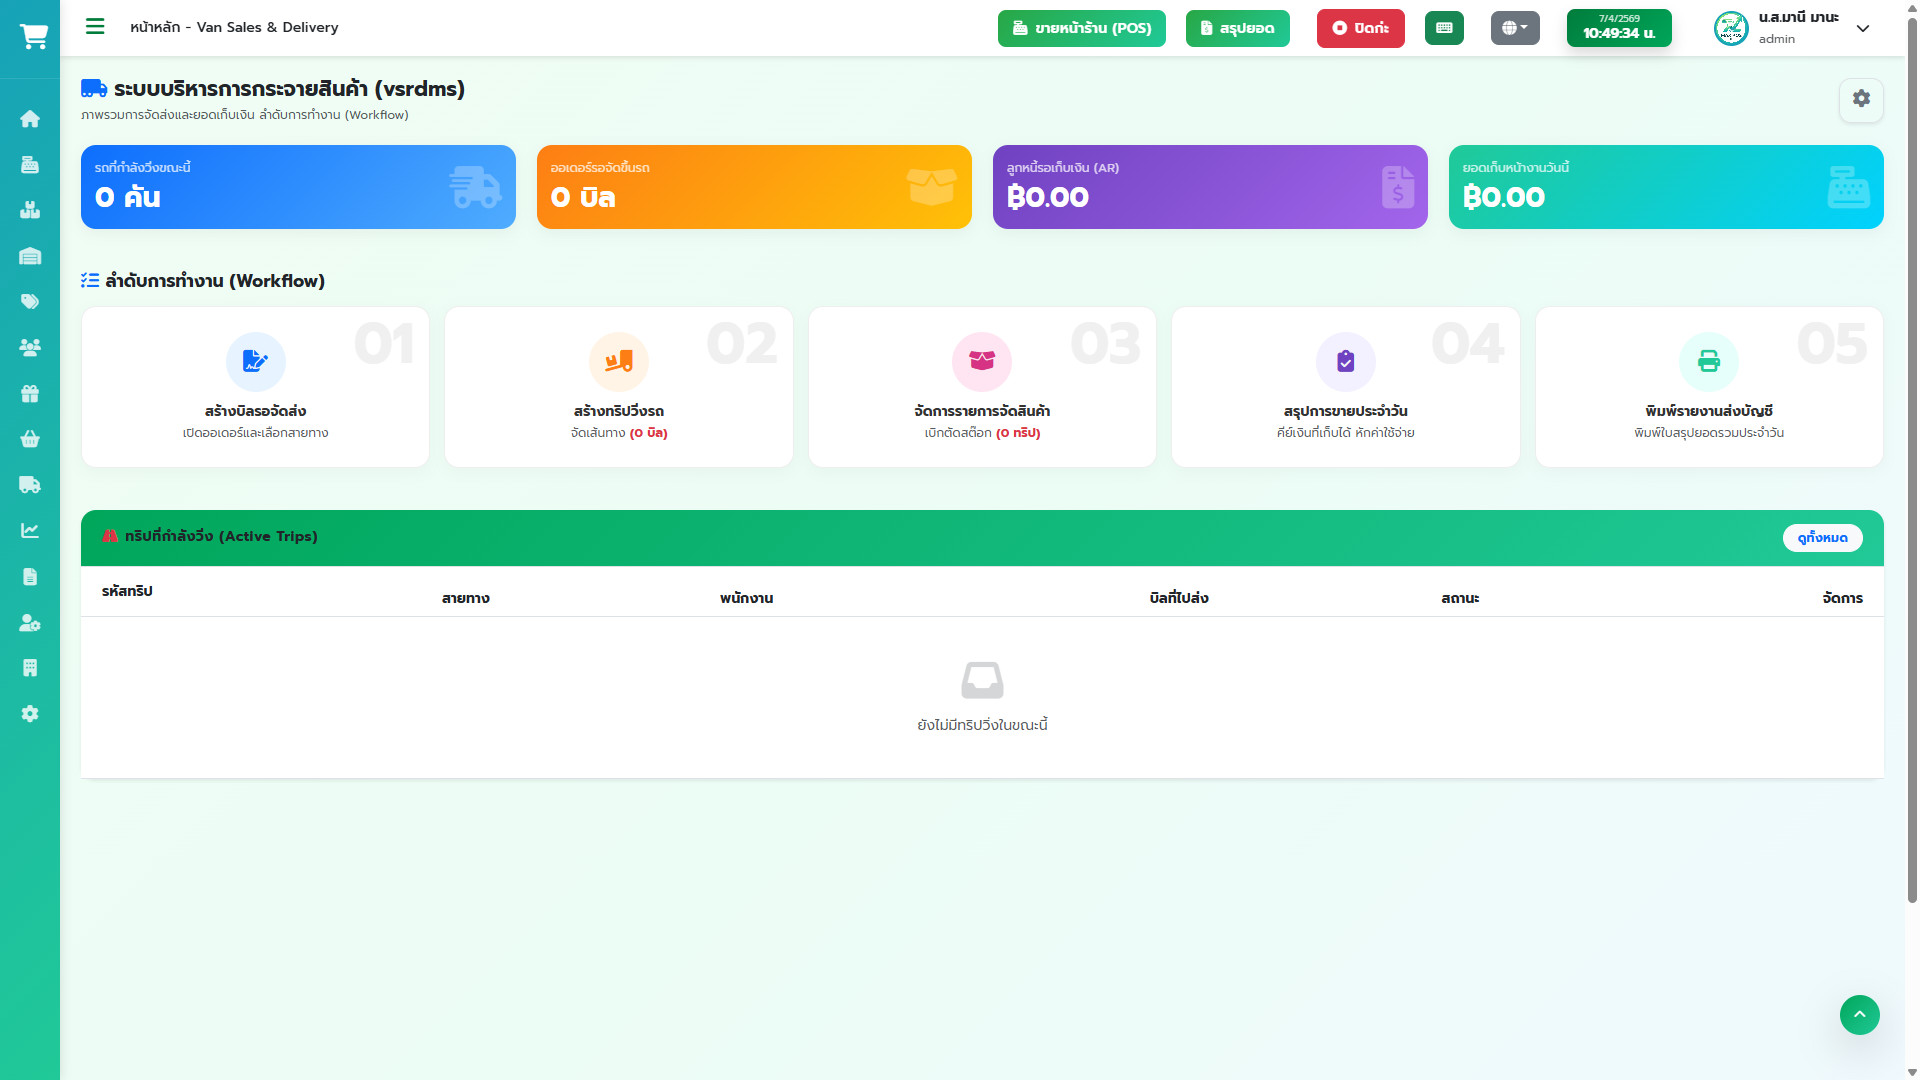Click the red ปิดกะ button

point(1360,28)
